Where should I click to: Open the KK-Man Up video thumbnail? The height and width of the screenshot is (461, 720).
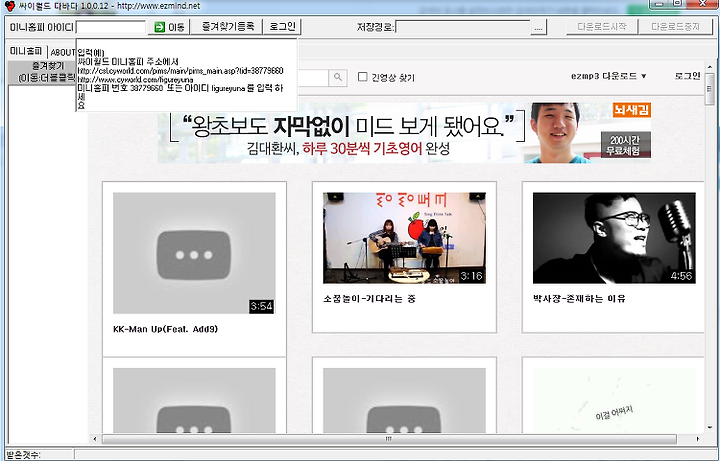coord(194,253)
